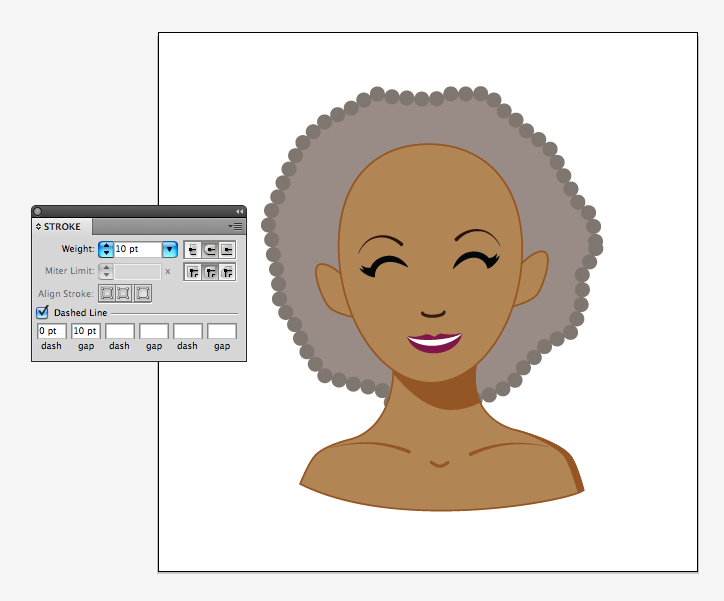
Task: Click the Dashed Line label text
Action: [80, 313]
